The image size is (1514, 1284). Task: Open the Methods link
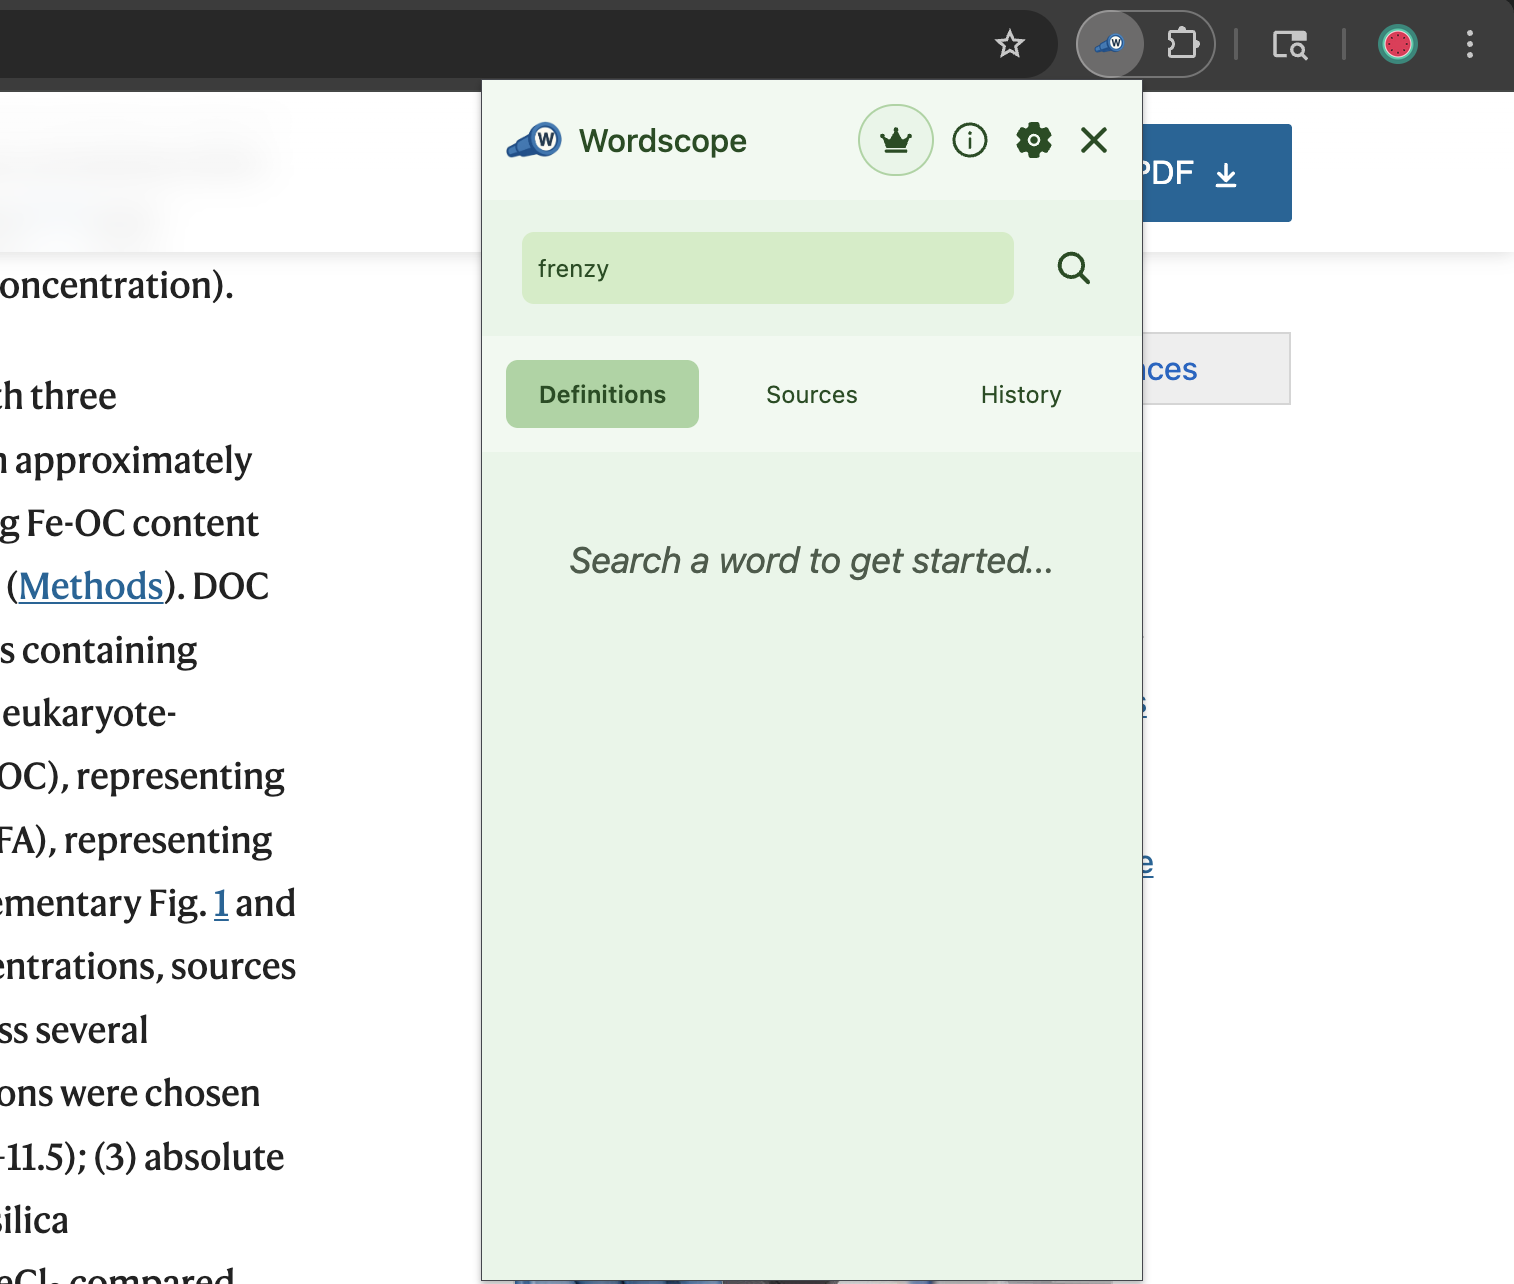pyautogui.click(x=90, y=586)
